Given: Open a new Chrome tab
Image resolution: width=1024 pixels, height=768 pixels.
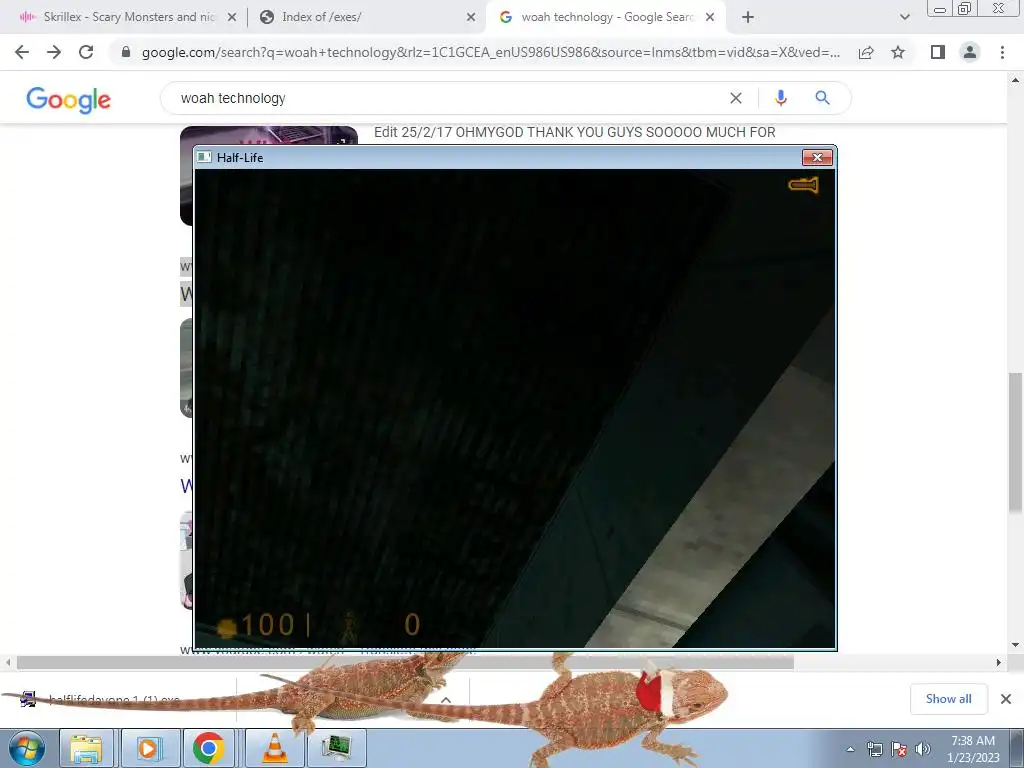Looking at the screenshot, I should point(748,18).
